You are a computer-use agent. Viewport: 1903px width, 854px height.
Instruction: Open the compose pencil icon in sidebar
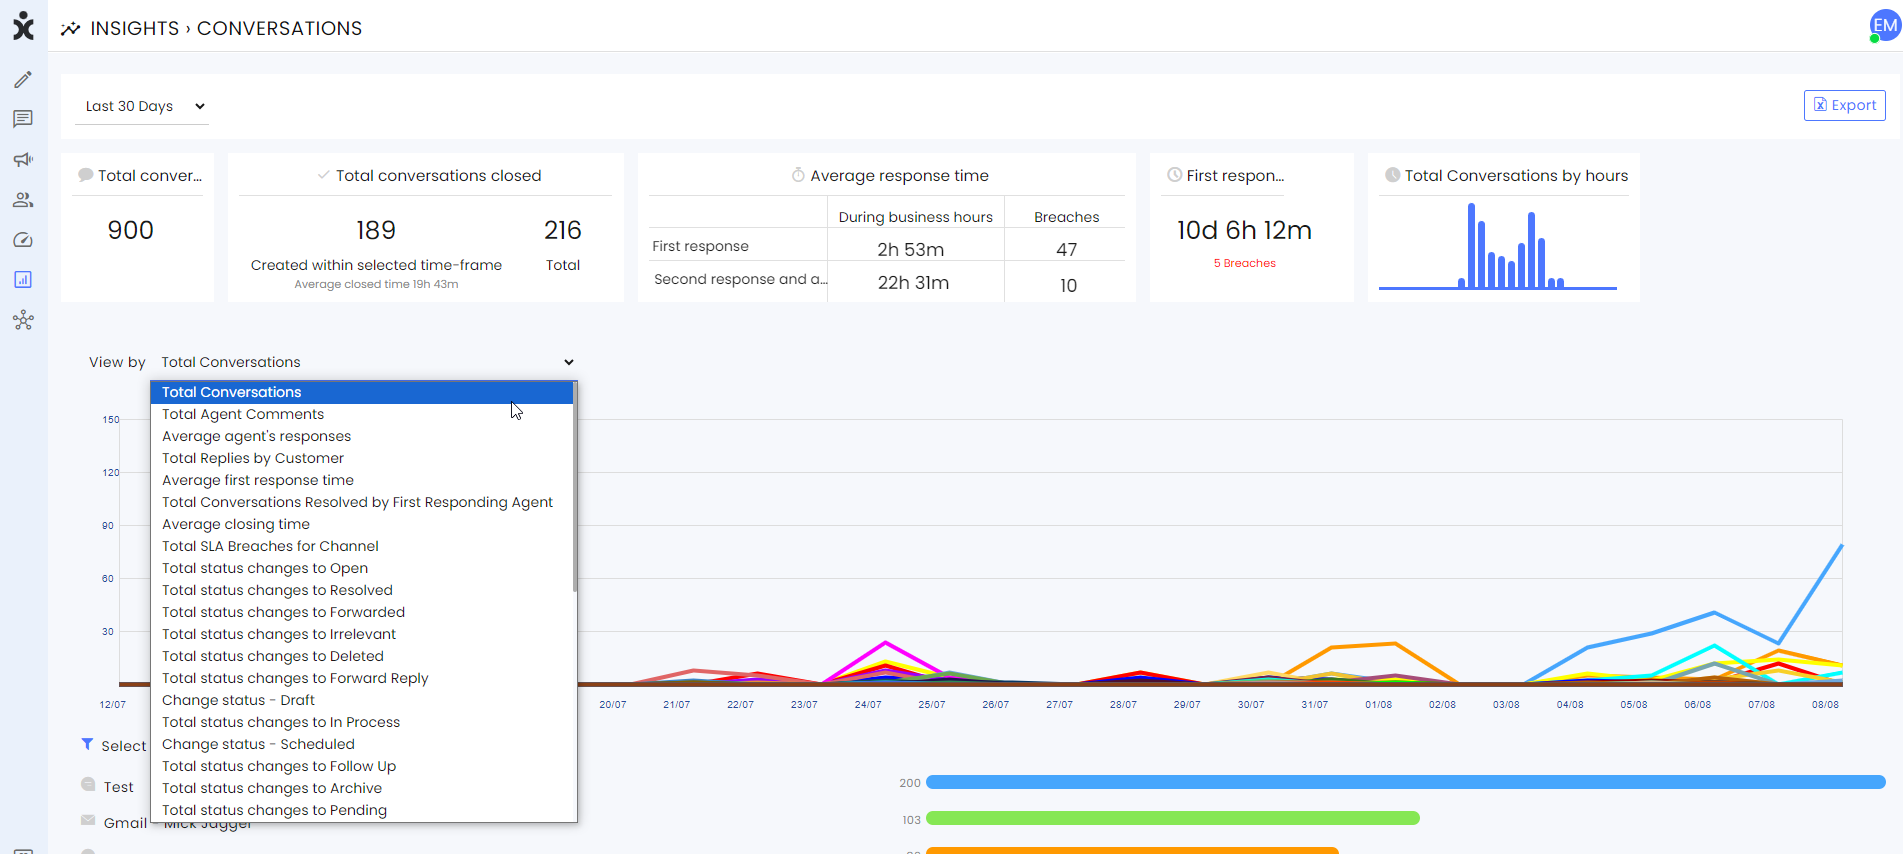(x=23, y=79)
